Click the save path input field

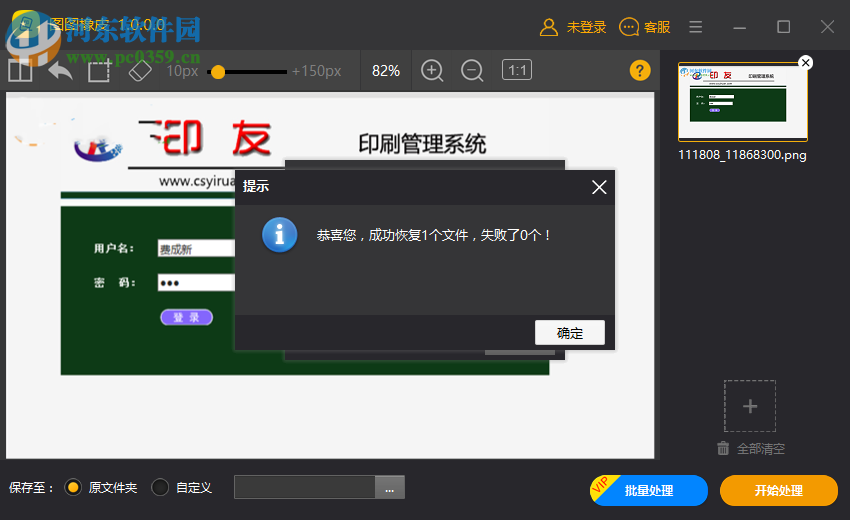305,487
